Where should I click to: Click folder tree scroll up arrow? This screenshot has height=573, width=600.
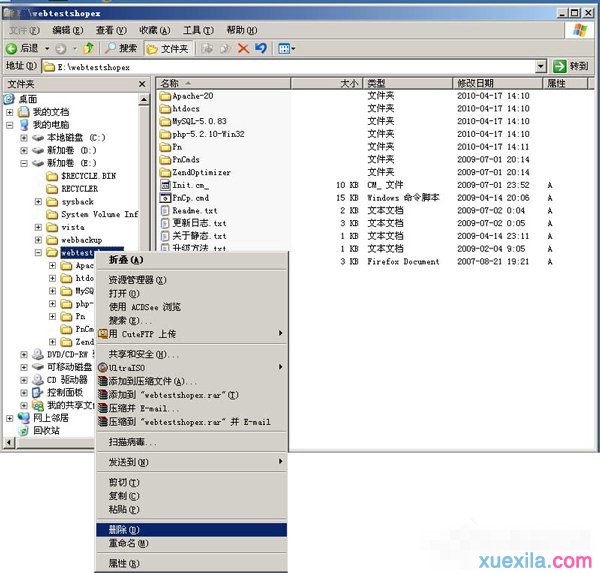pyautogui.click(x=144, y=100)
